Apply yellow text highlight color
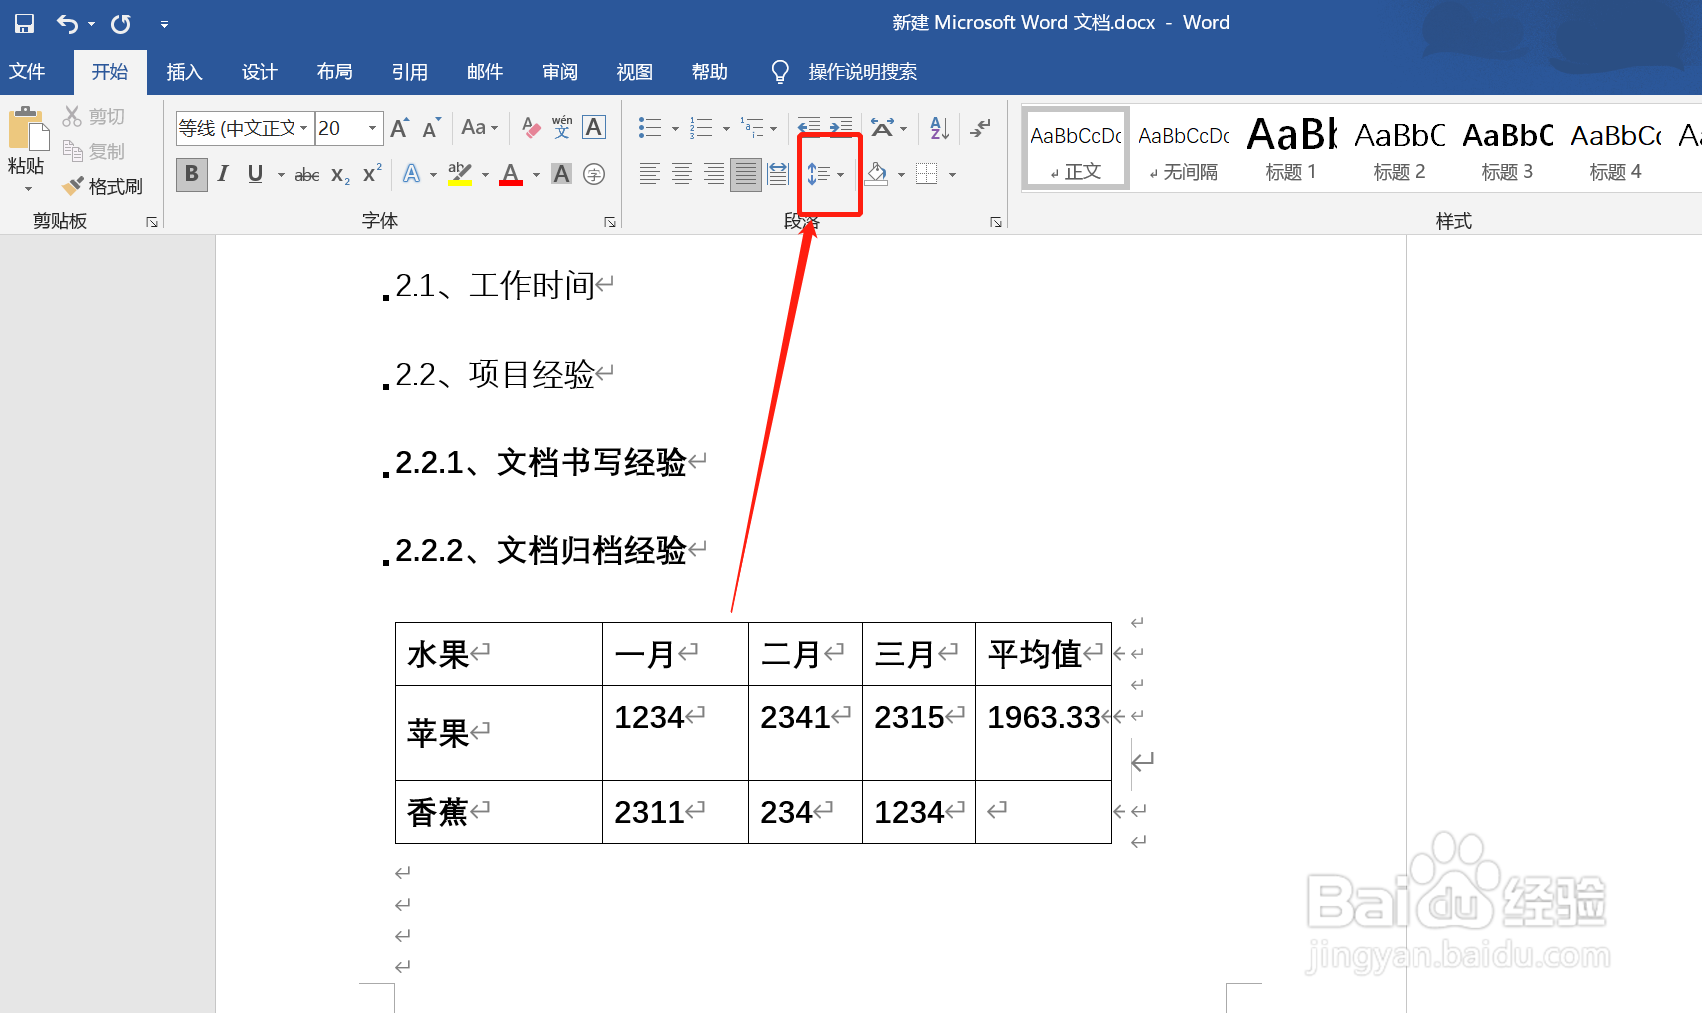The width and height of the screenshot is (1702, 1013). tap(460, 174)
